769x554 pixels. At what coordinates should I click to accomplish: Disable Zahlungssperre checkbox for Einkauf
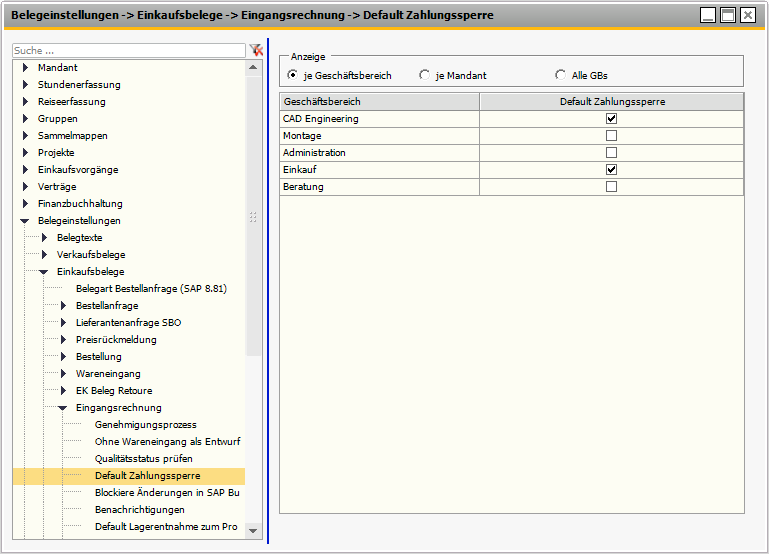point(612,170)
